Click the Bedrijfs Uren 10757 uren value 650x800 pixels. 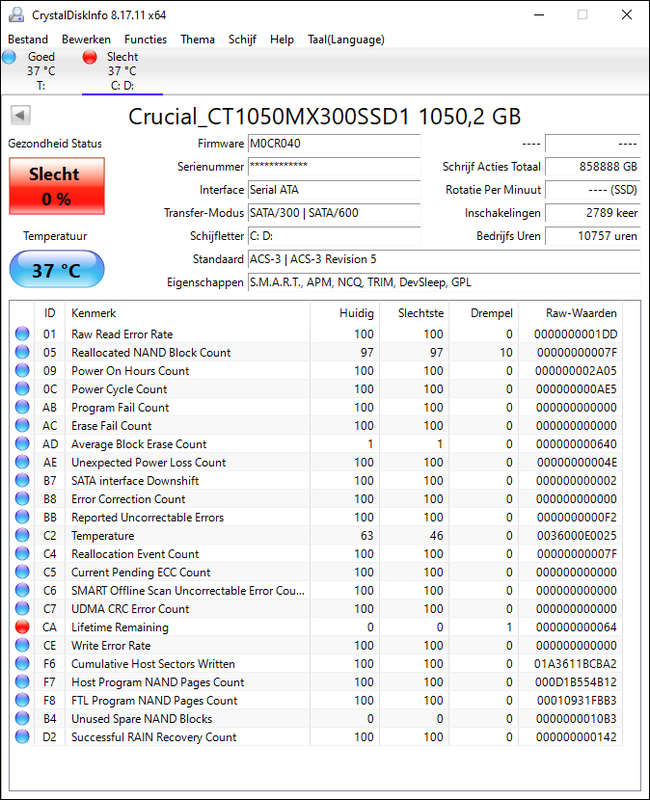tap(592, 236)
